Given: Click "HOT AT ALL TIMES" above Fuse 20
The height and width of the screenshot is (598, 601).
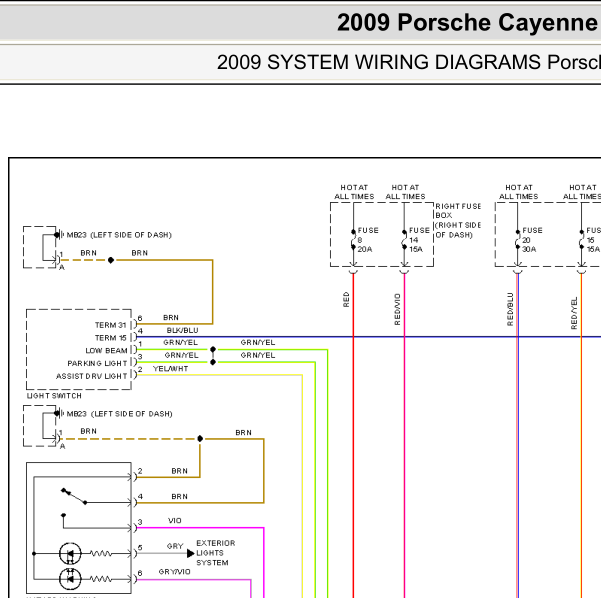Looking at the screenshot, I should point(519,192).
